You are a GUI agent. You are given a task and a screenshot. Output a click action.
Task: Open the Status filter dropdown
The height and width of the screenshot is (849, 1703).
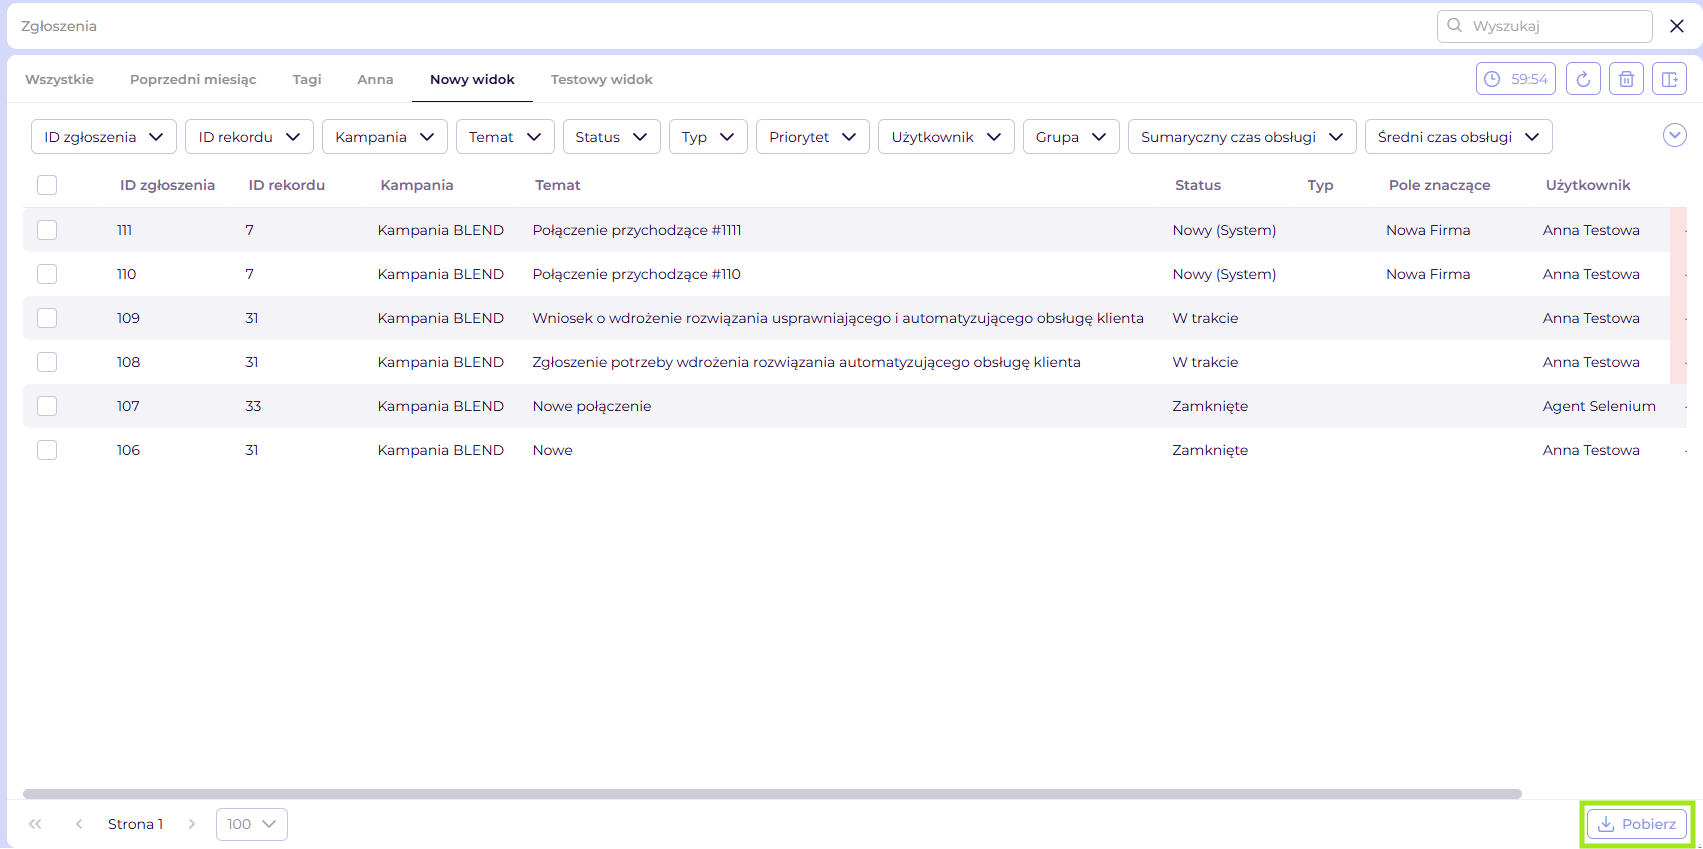611,137
